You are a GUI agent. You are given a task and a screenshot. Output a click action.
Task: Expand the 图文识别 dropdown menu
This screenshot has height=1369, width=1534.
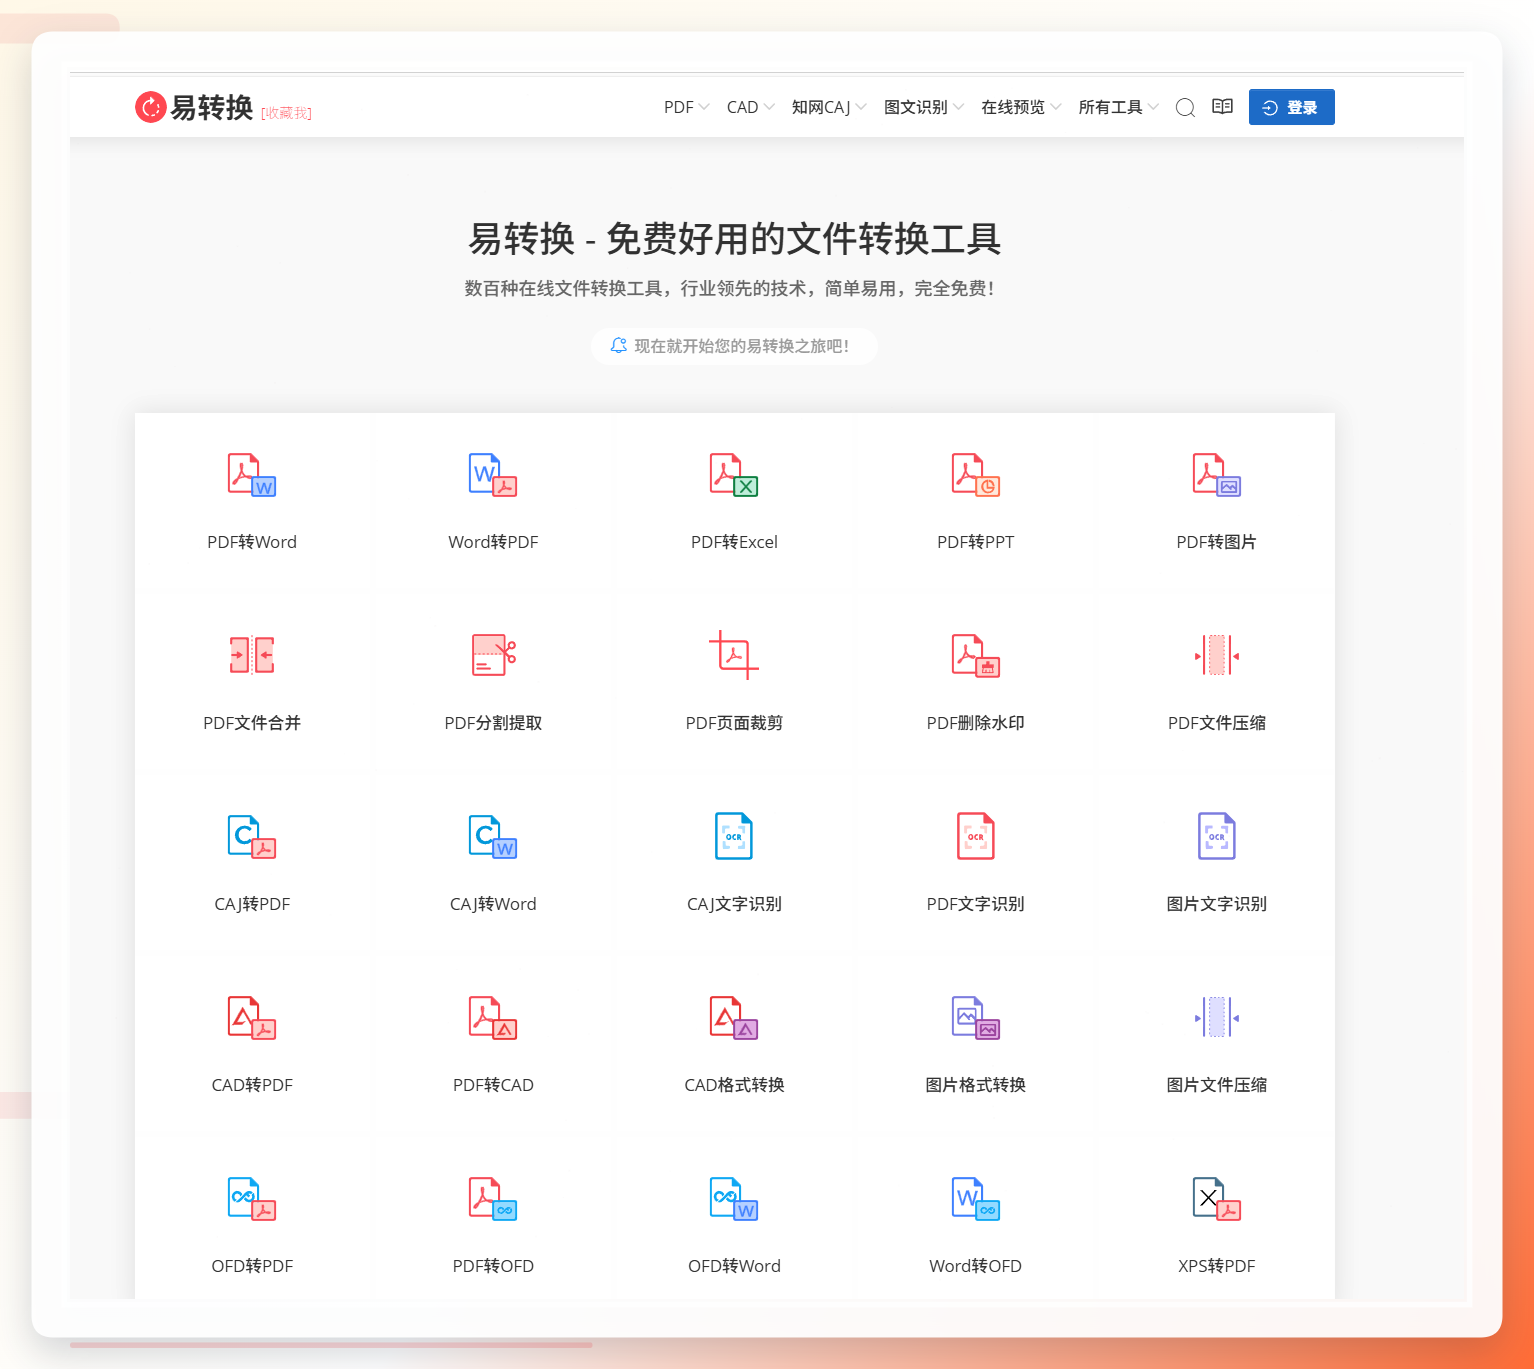click(924, 107)
